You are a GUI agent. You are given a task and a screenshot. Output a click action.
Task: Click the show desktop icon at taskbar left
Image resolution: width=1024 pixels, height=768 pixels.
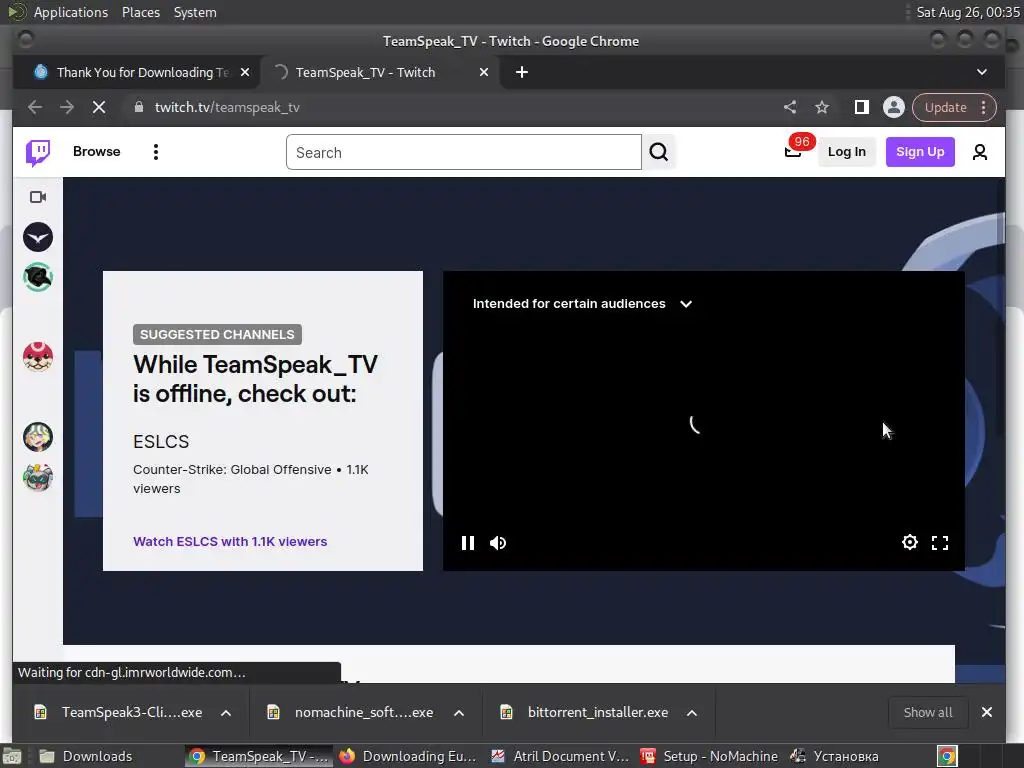12,756
